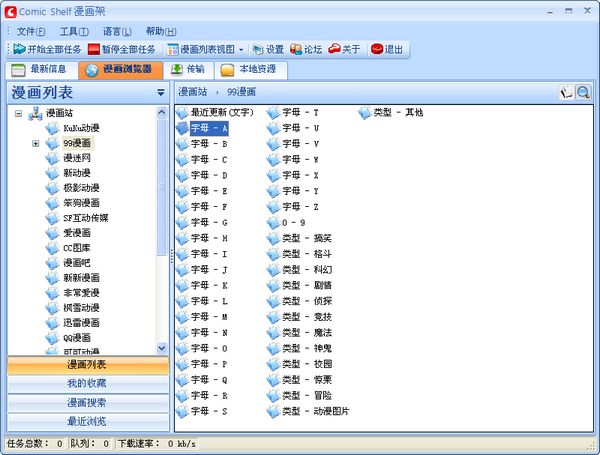Click the 字母 - G folder icon
Screen dimensions: 600x455
[x=183, y=222]
